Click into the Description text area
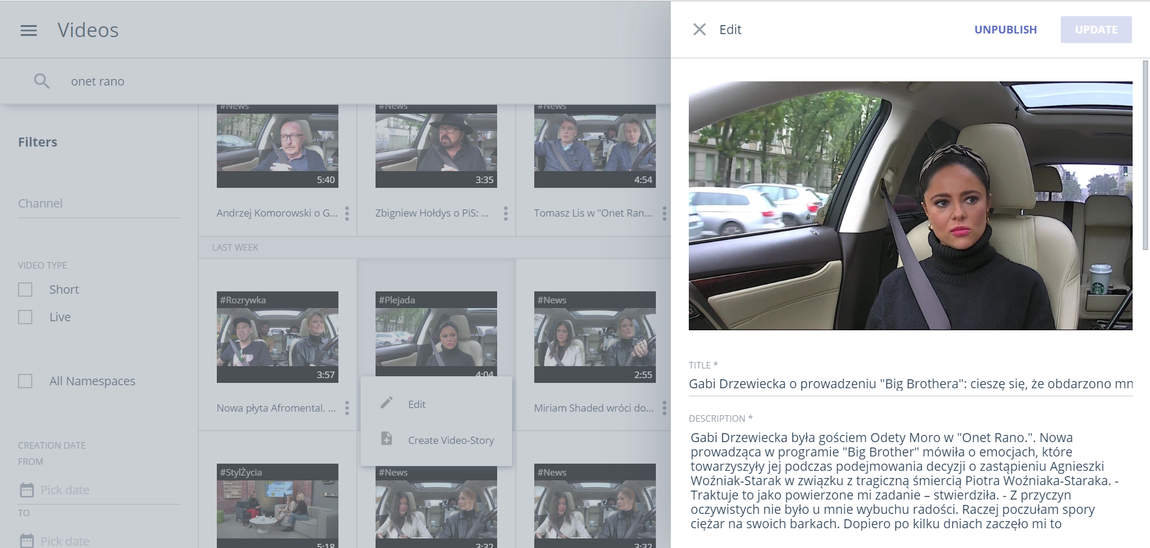The height and width of the screenshot is (548, 1150). tap(910, 481)
